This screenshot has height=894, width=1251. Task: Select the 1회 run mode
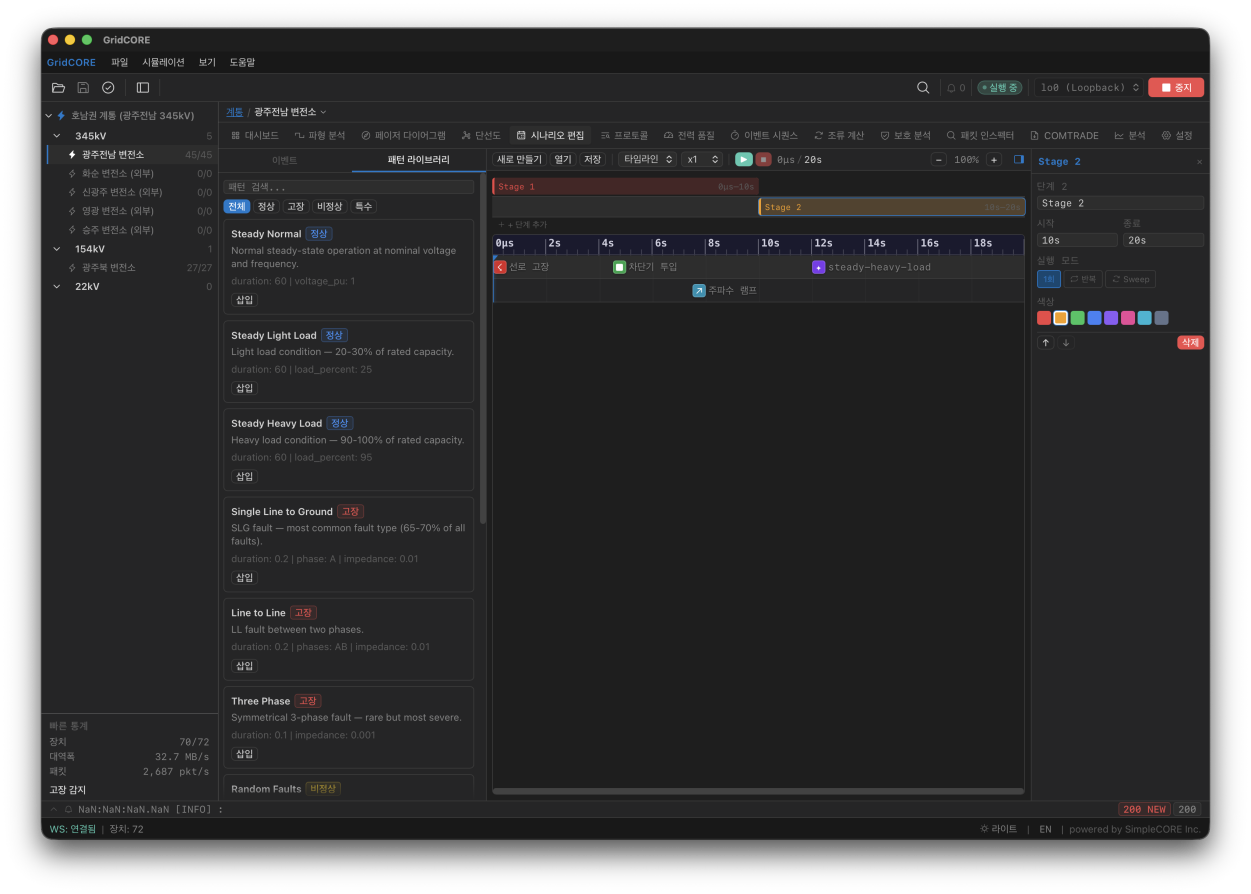[1049, 279]
